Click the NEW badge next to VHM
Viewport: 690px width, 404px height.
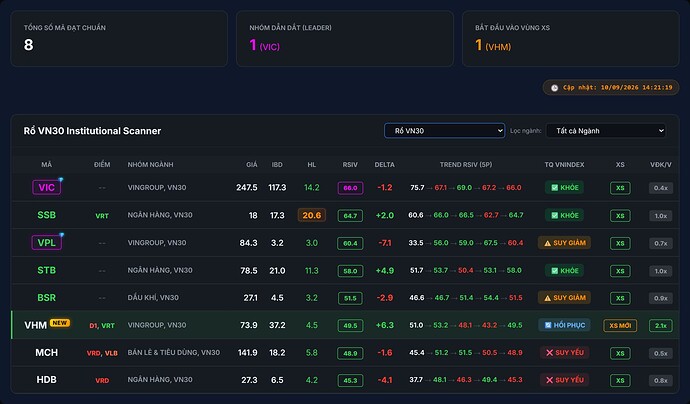click(x=60, y=323)
